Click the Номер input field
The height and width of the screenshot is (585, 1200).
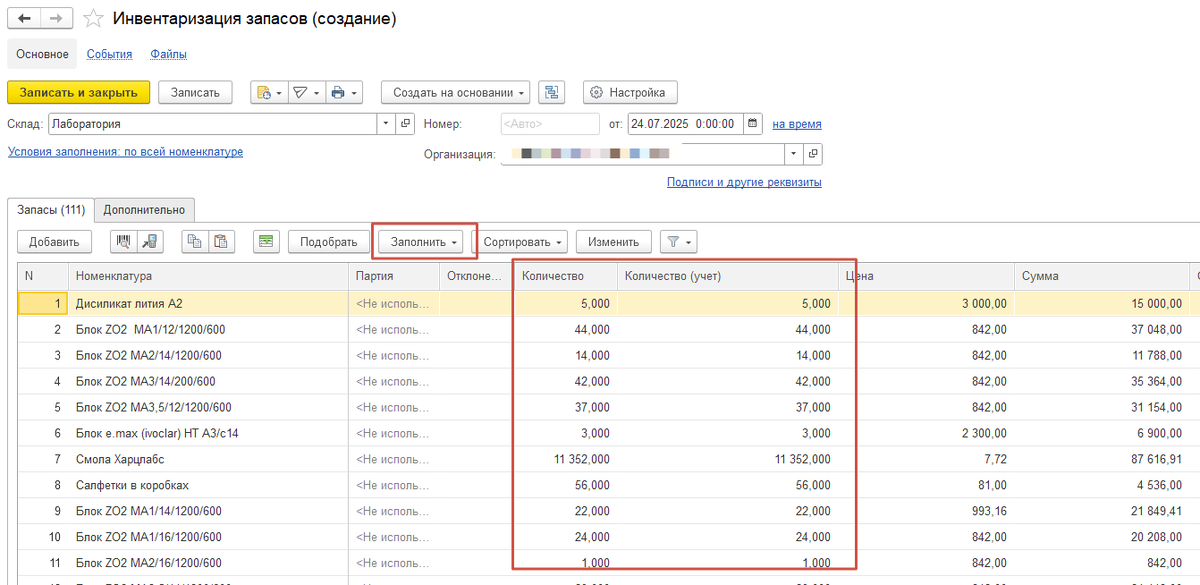point(550,124)
